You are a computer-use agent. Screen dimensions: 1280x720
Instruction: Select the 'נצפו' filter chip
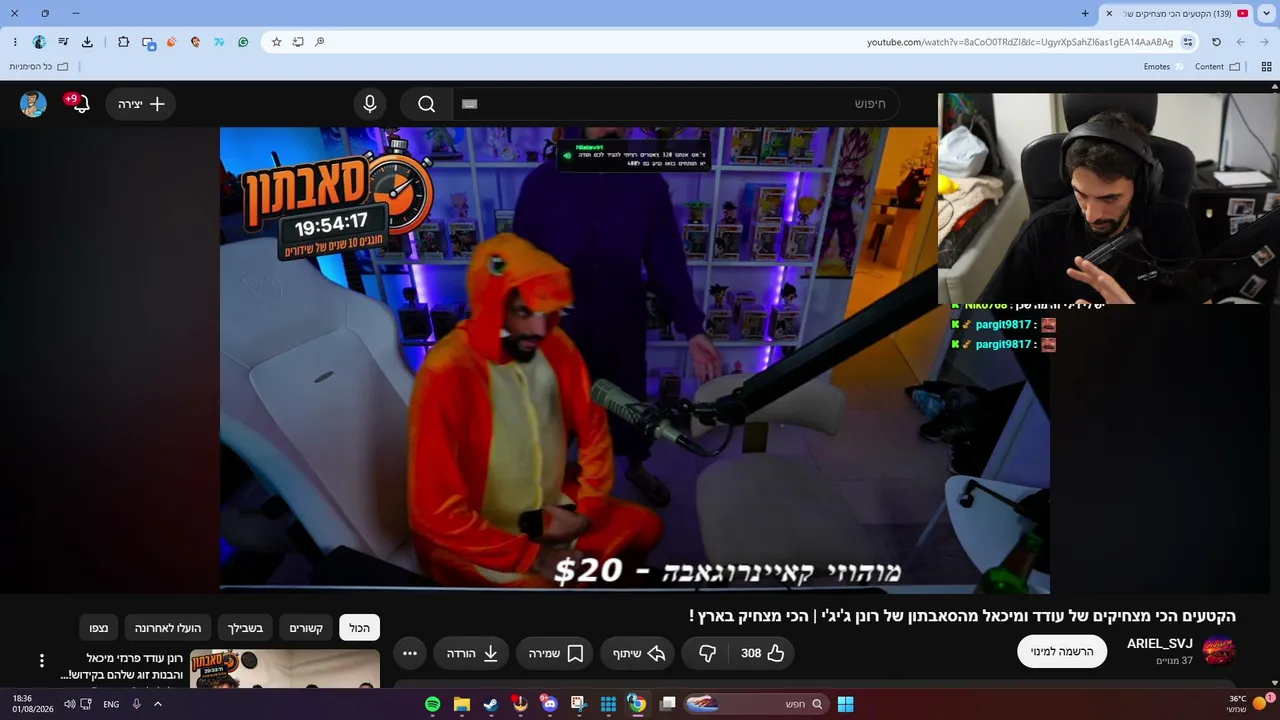tap(99, 628)
